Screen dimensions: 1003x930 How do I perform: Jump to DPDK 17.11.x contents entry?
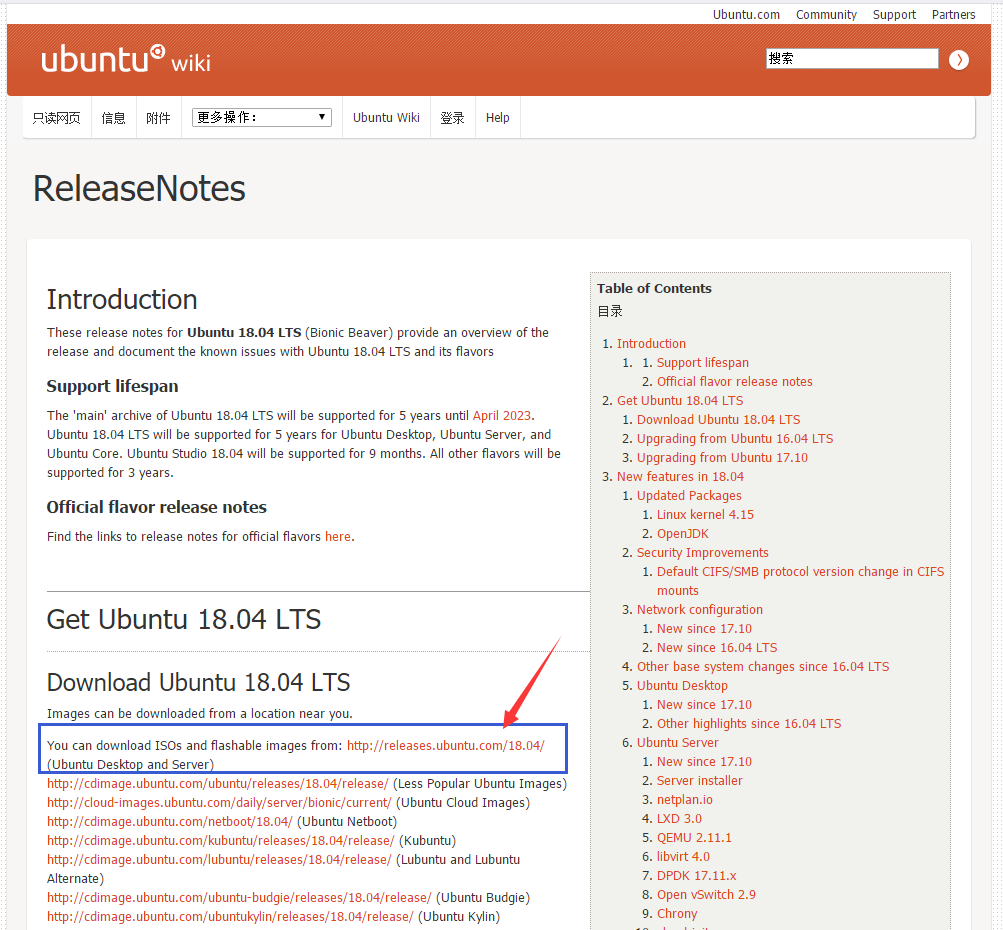697,876
